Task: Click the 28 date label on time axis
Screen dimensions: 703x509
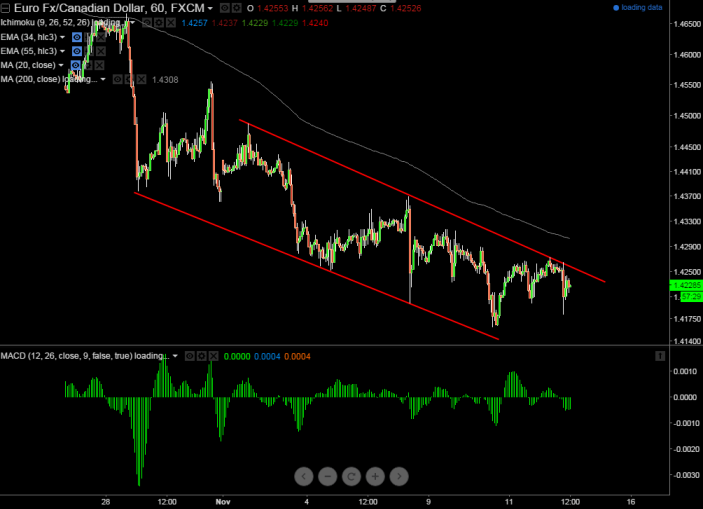Action: pyautogui.click(x=106, y=502)
